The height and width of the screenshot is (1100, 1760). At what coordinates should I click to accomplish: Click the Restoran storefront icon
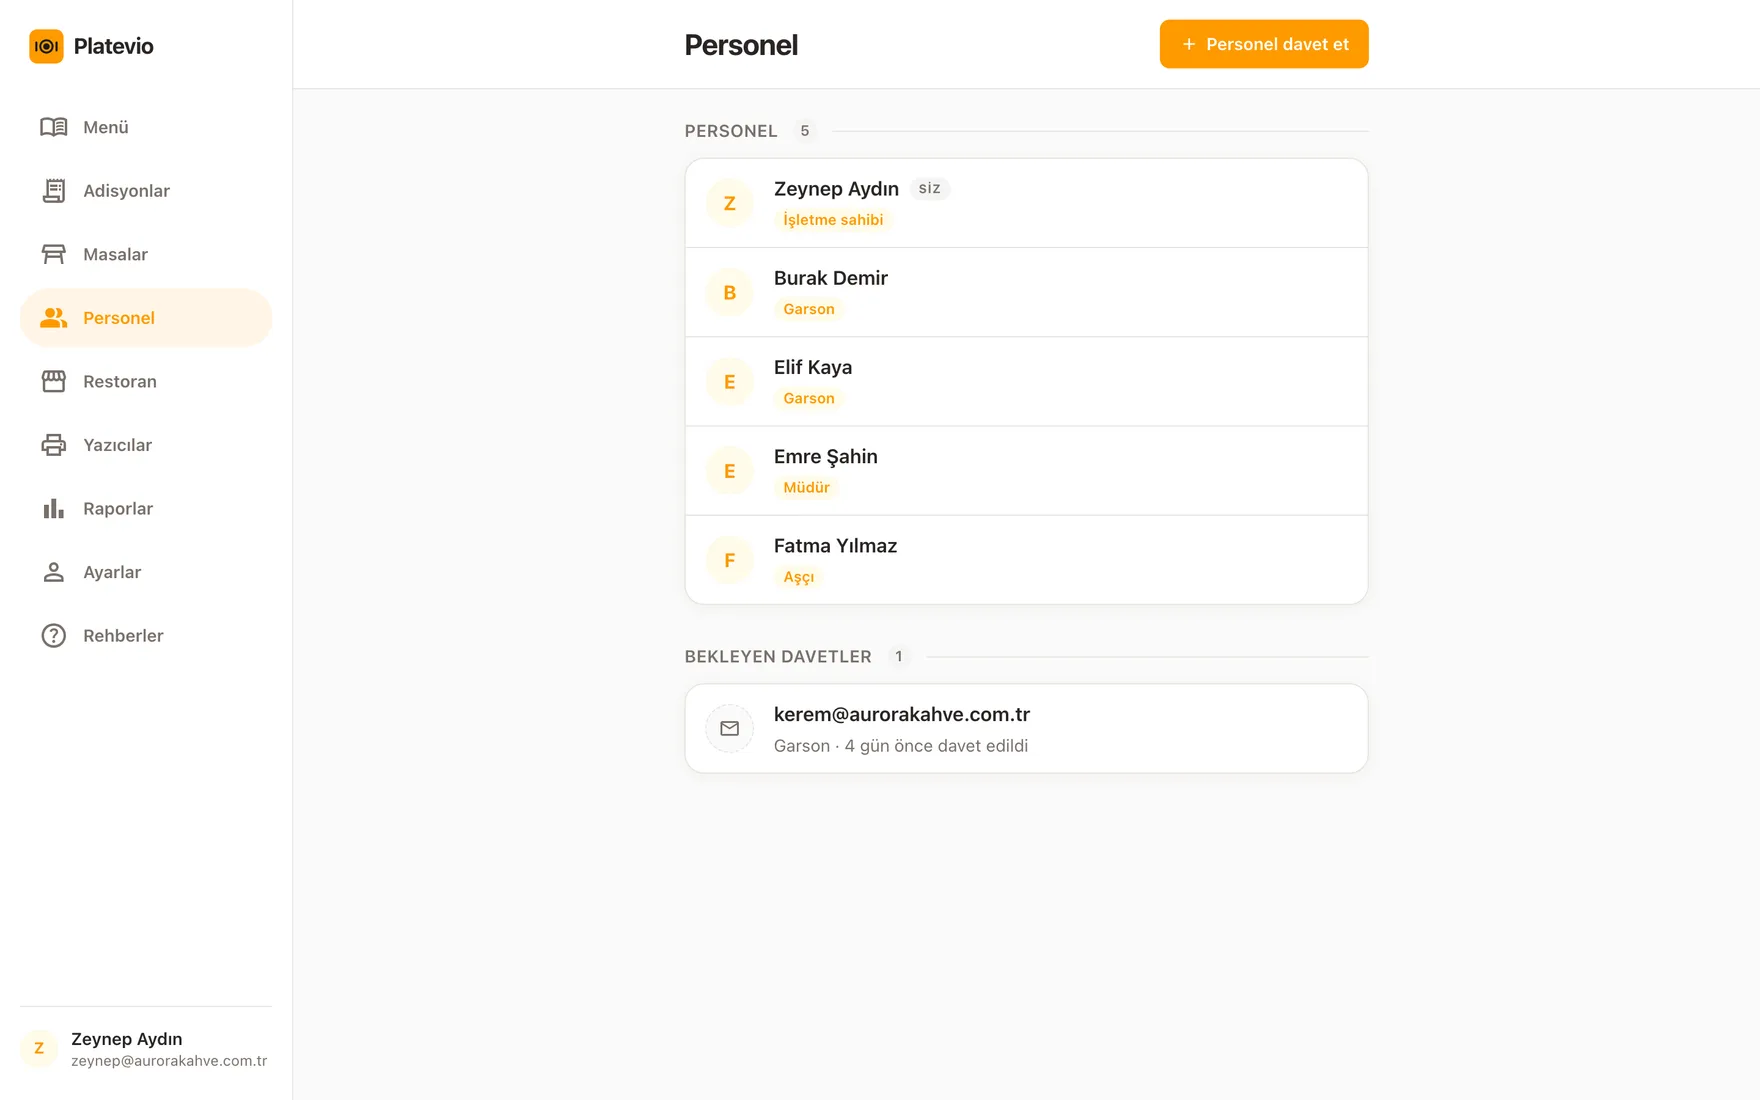pyautogui.click(x=54, y=381)
